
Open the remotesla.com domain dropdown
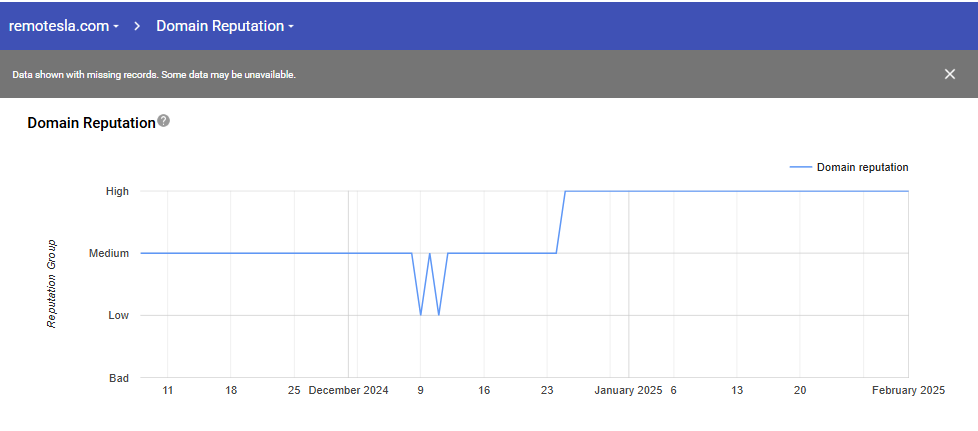[64, 26]
